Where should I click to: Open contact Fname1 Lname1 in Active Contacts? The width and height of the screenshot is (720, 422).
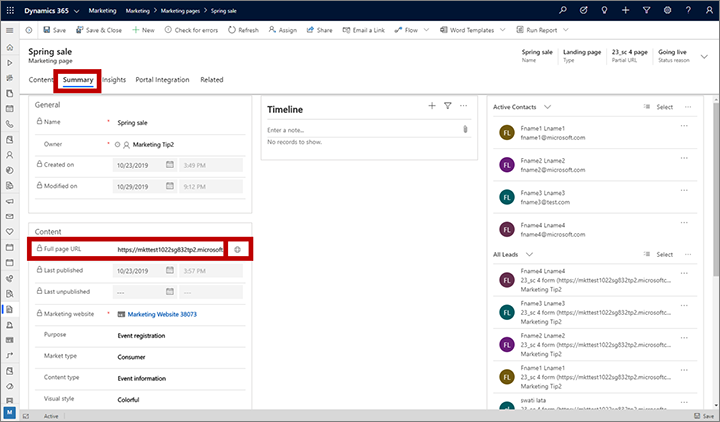[595, 133]
